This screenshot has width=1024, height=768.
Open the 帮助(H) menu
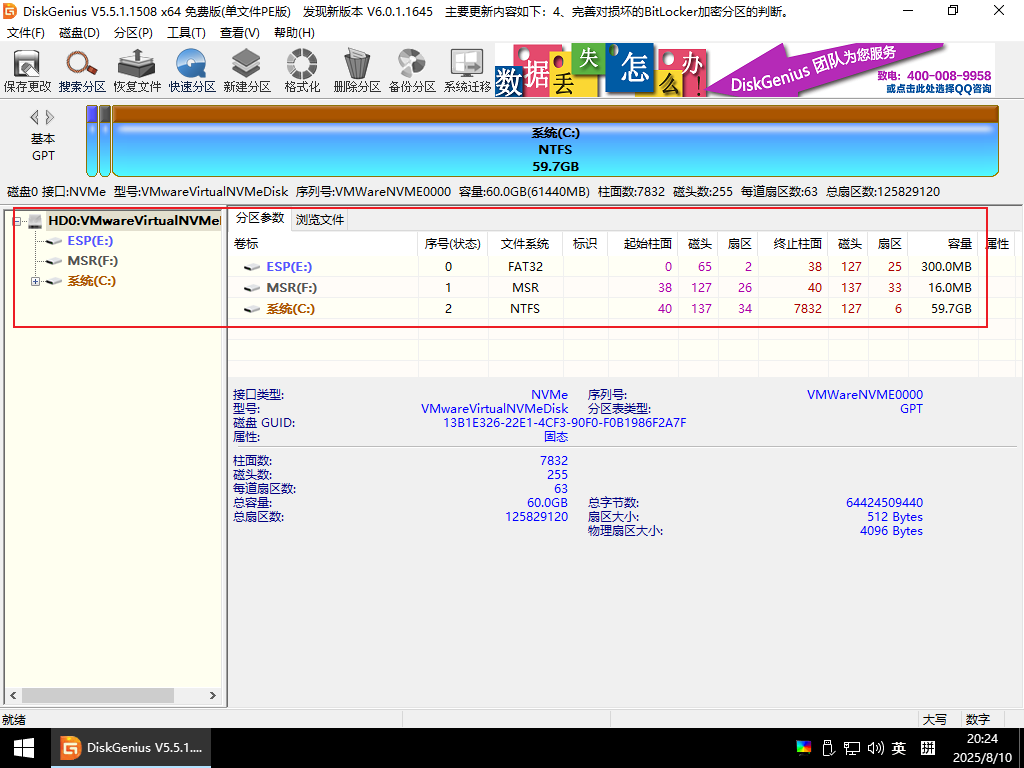coord(294,33)
